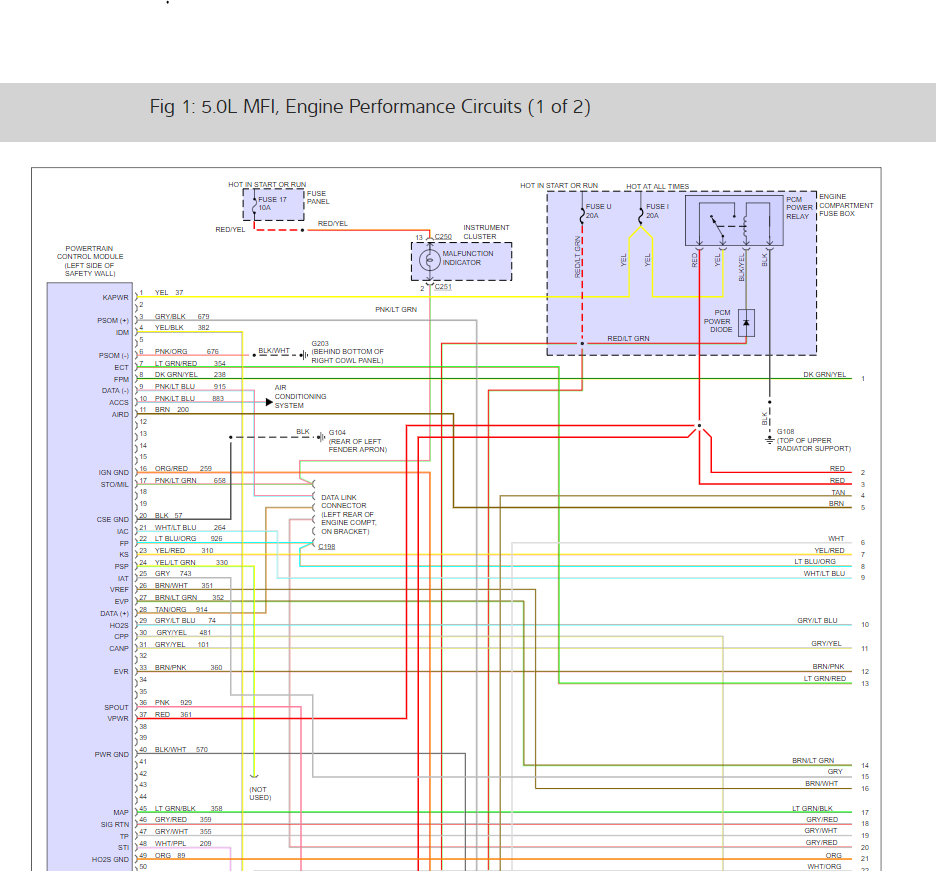Click the TAN wire label on right side

[838, 492]
